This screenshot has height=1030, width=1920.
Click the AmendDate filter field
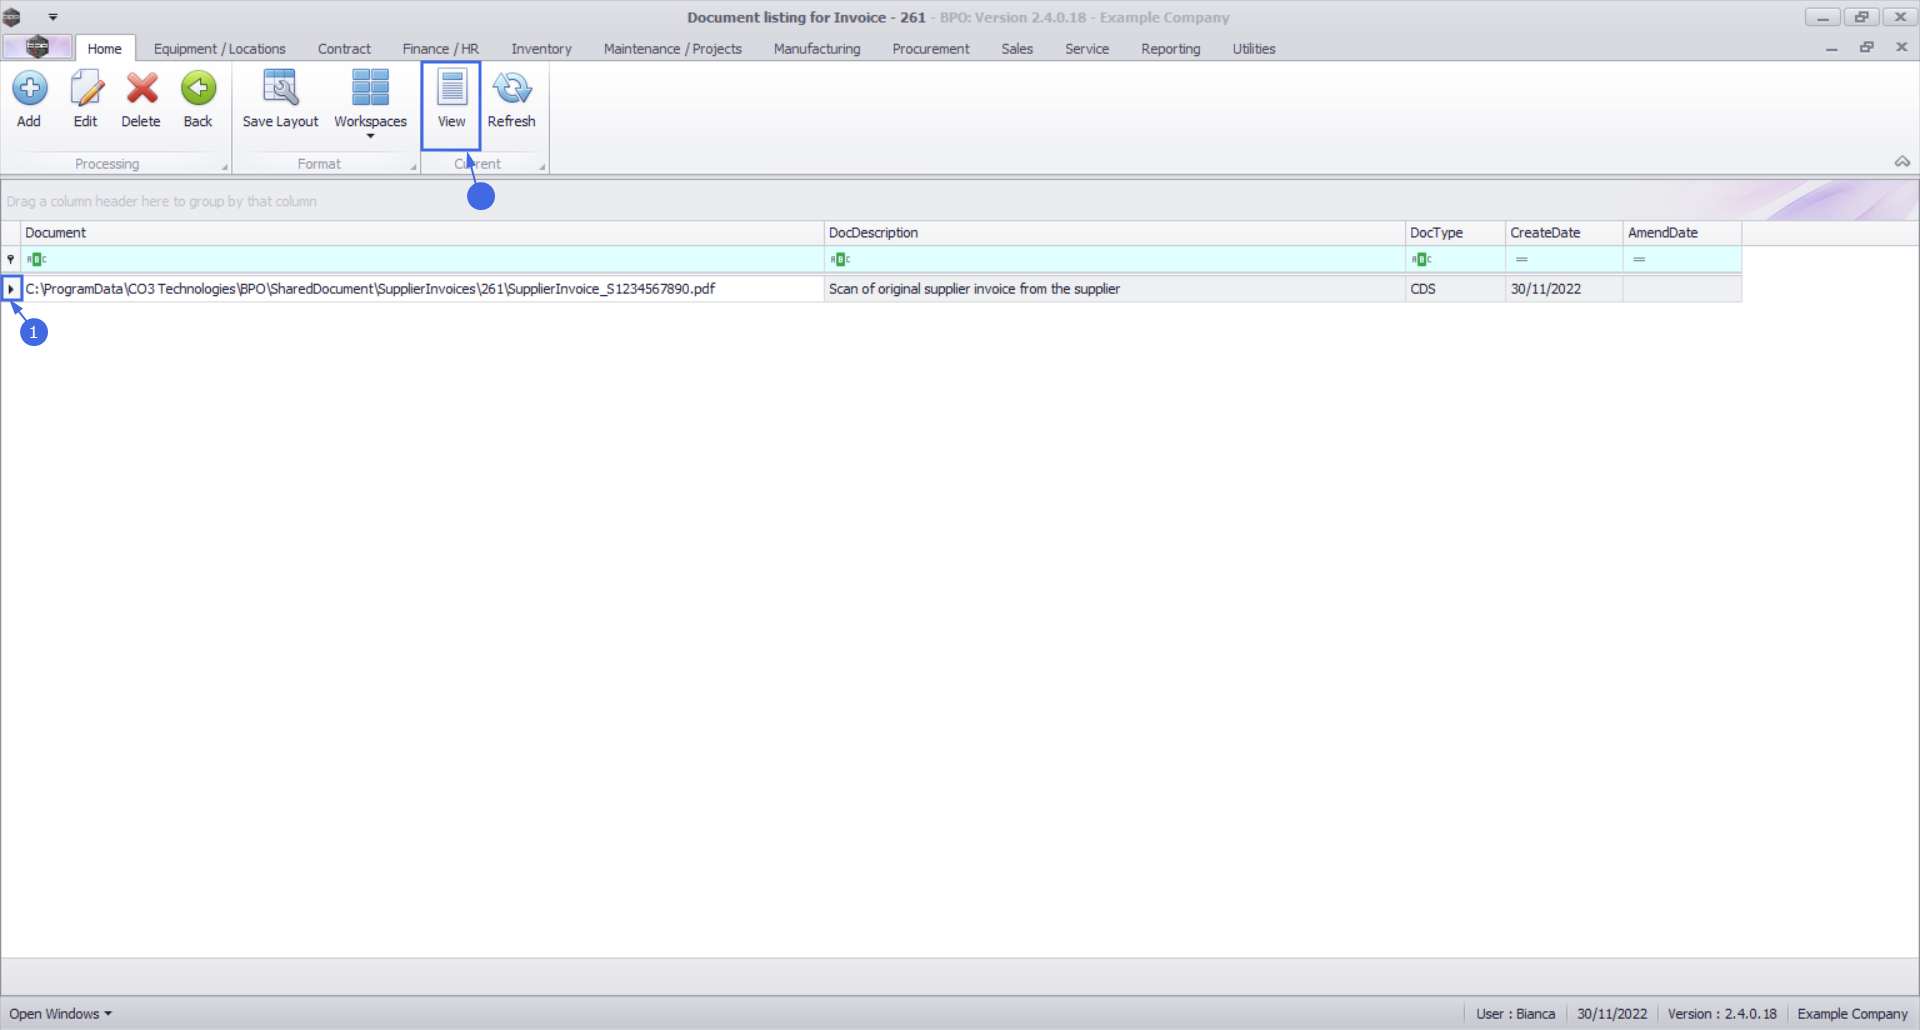(1682, 259)
